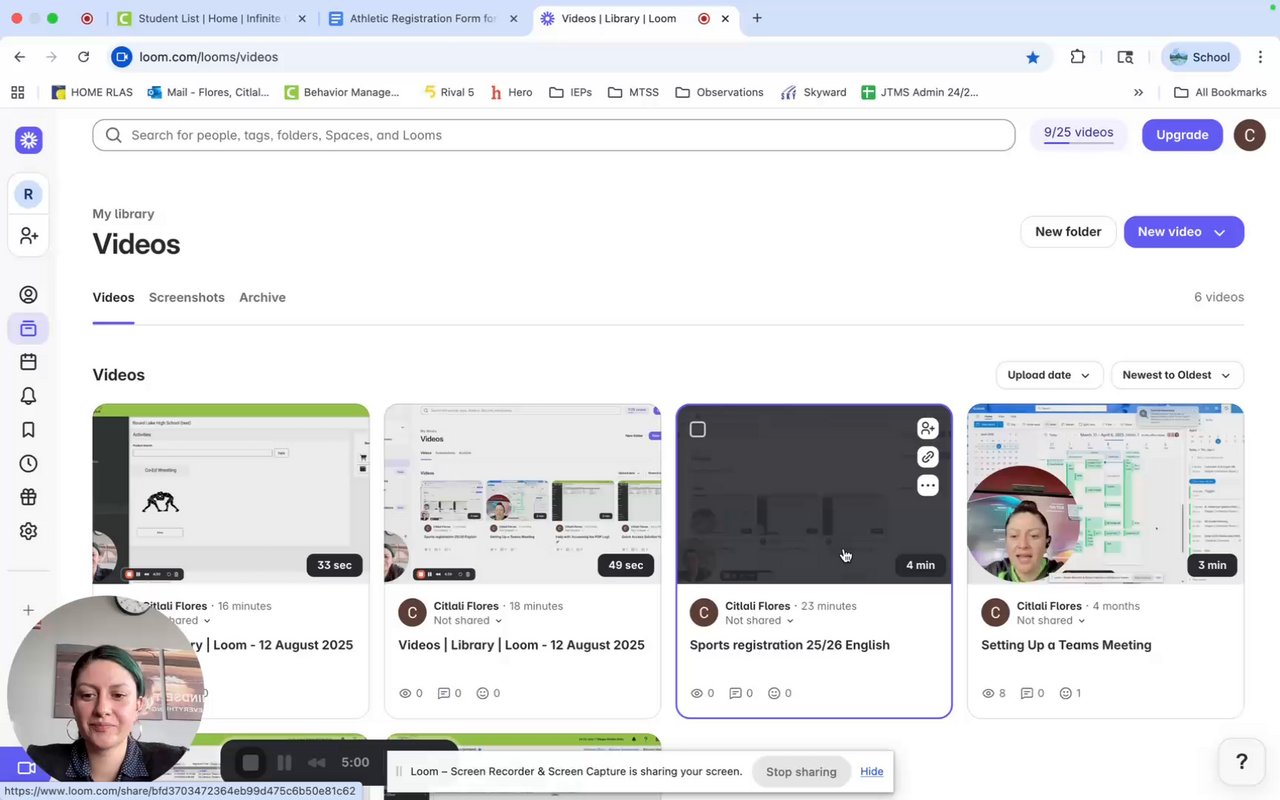Click views count on Teams Meeting video
The height and width of the screenshot is (800, 1280).
pyautogui.click(x=993, y=693)
